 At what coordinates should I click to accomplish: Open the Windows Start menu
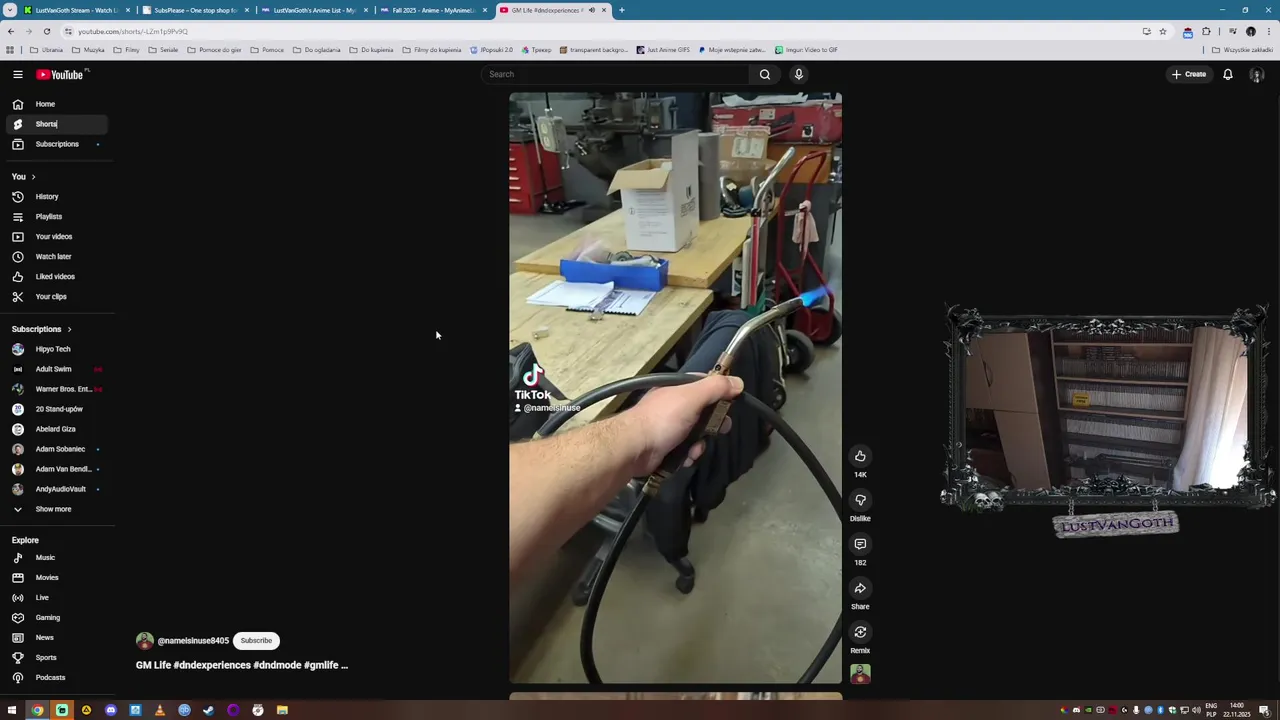coord(12,710)
